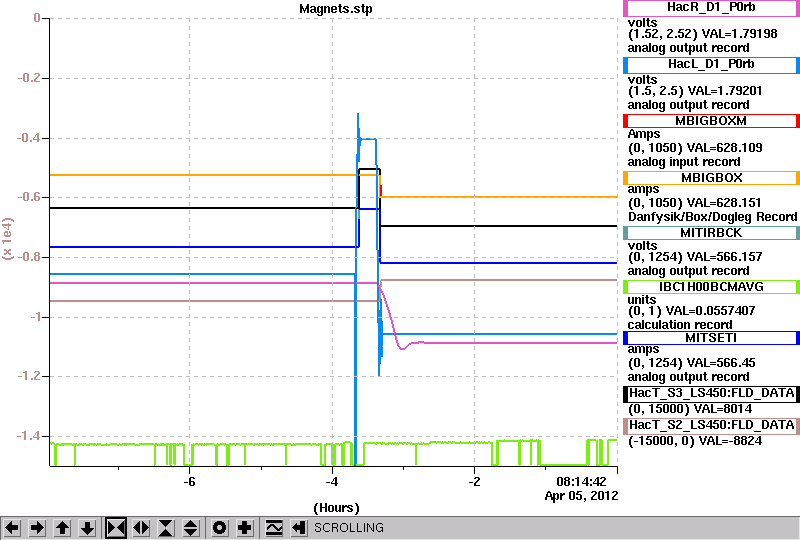800x540 pixels.
Task: Click the (Hours) x-axis label
Action: click(x=336, y=508)
